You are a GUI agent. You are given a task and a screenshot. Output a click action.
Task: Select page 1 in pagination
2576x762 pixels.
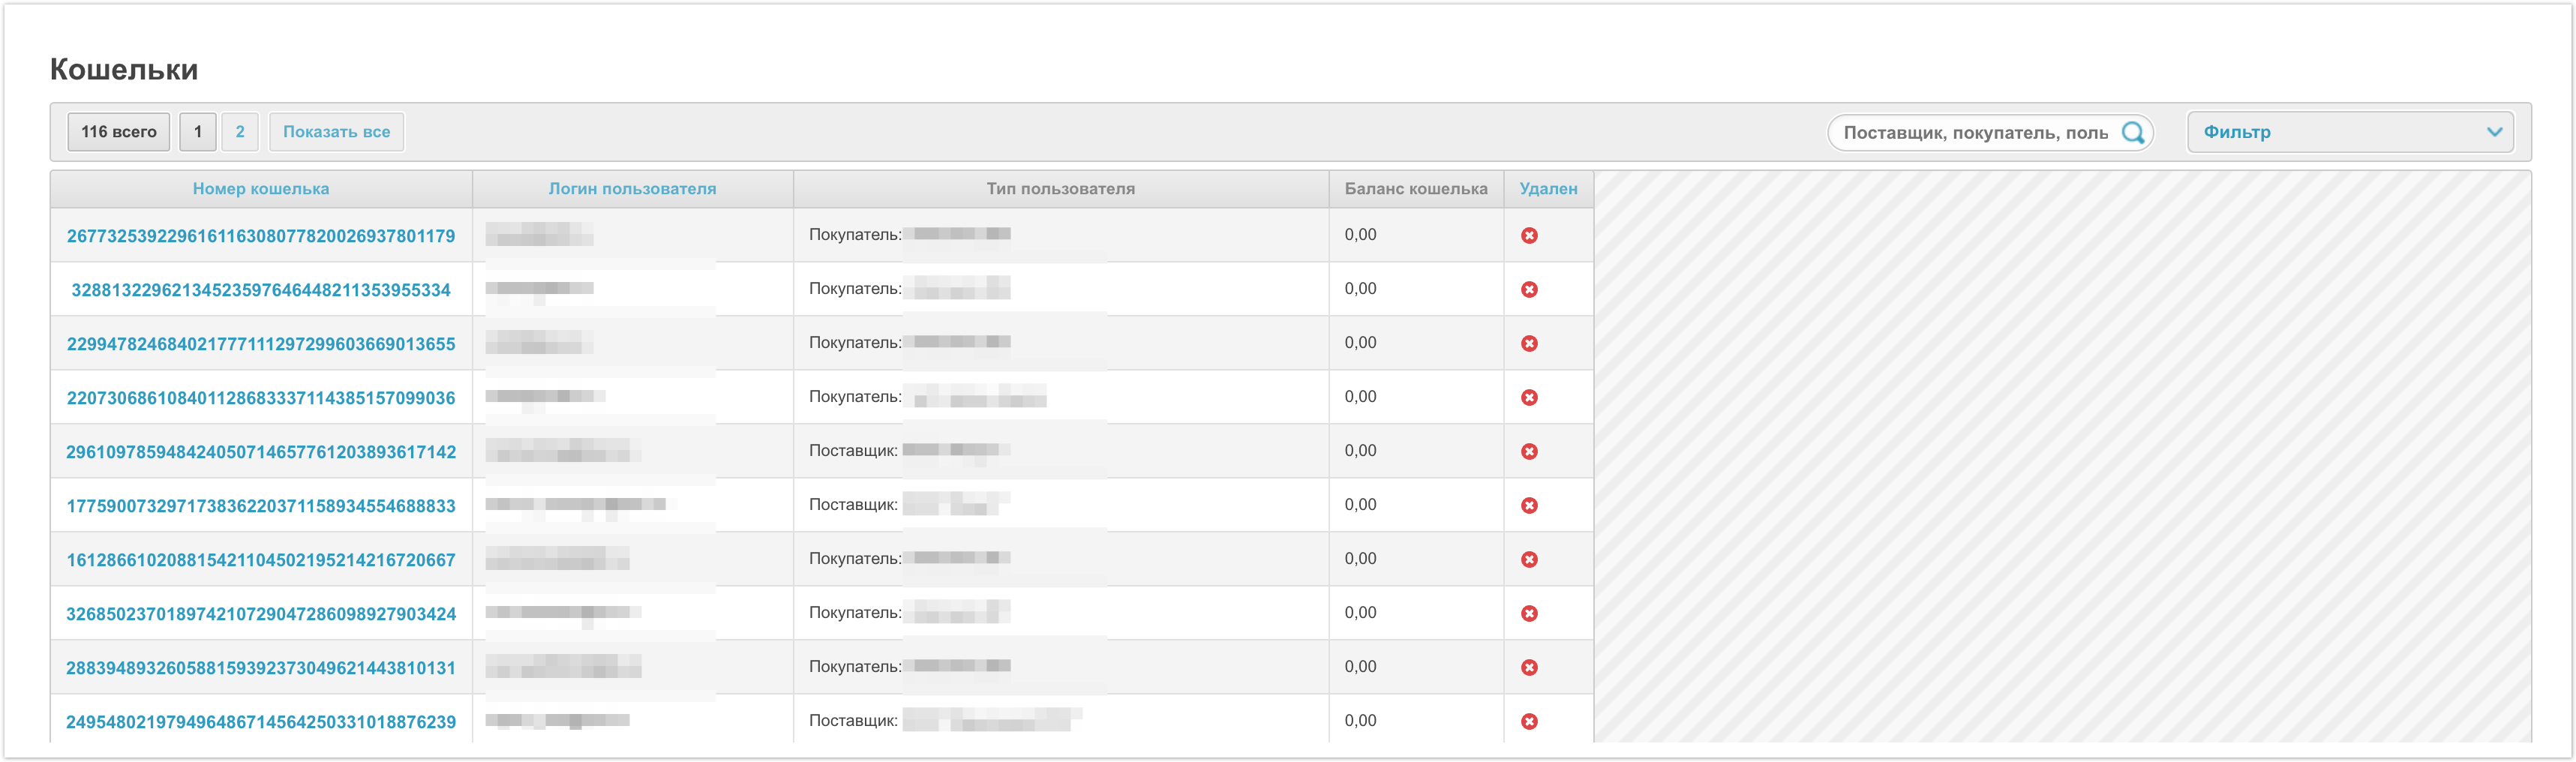pos(198,132)
